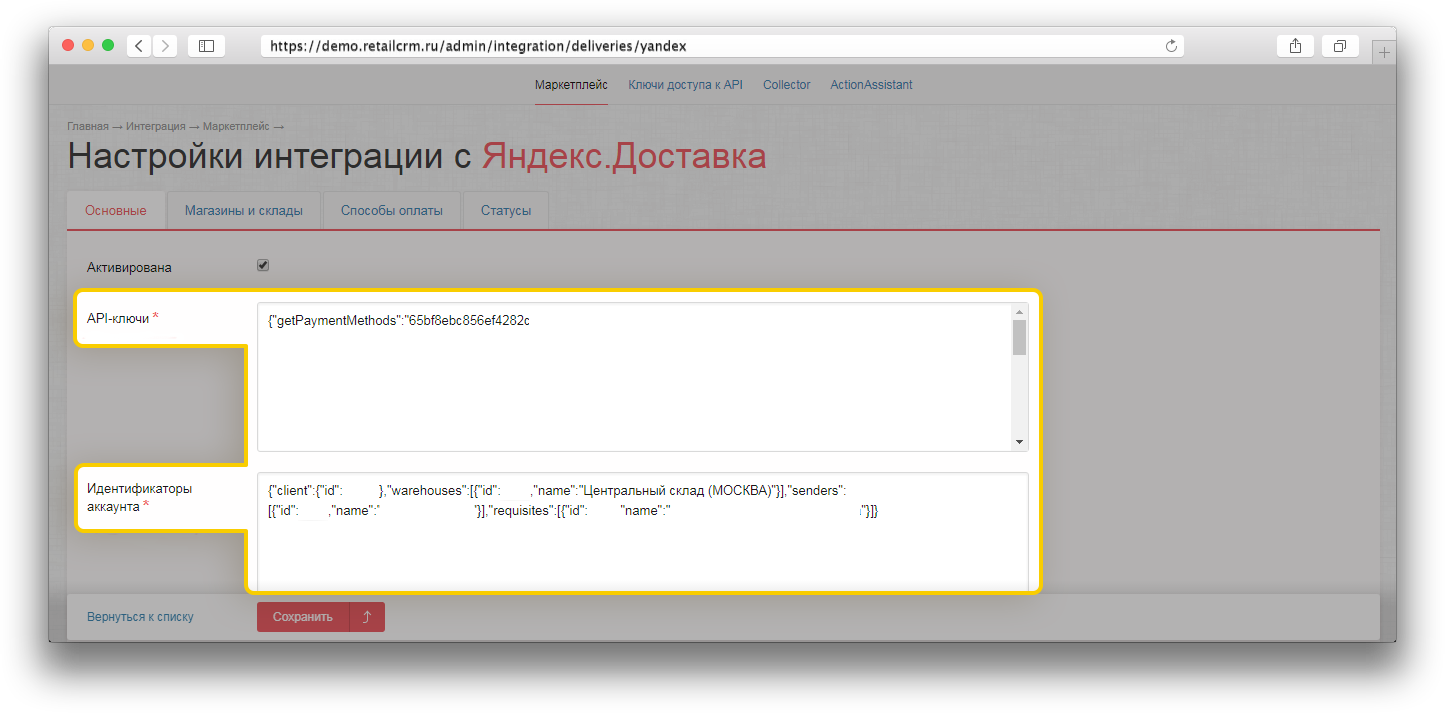Click the Вернуться к списку link

click(x=140, y=617)
